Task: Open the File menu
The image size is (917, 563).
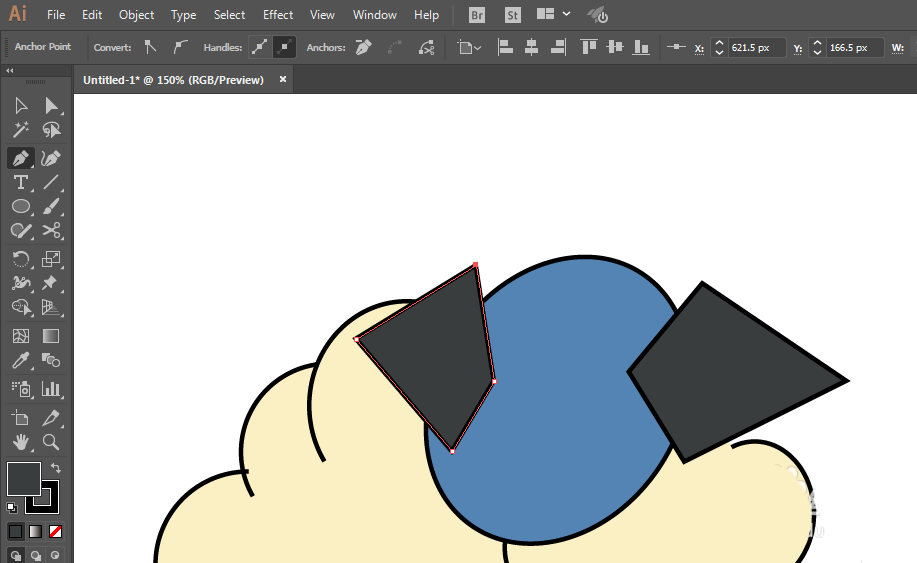Action: (x=56, y=15)
